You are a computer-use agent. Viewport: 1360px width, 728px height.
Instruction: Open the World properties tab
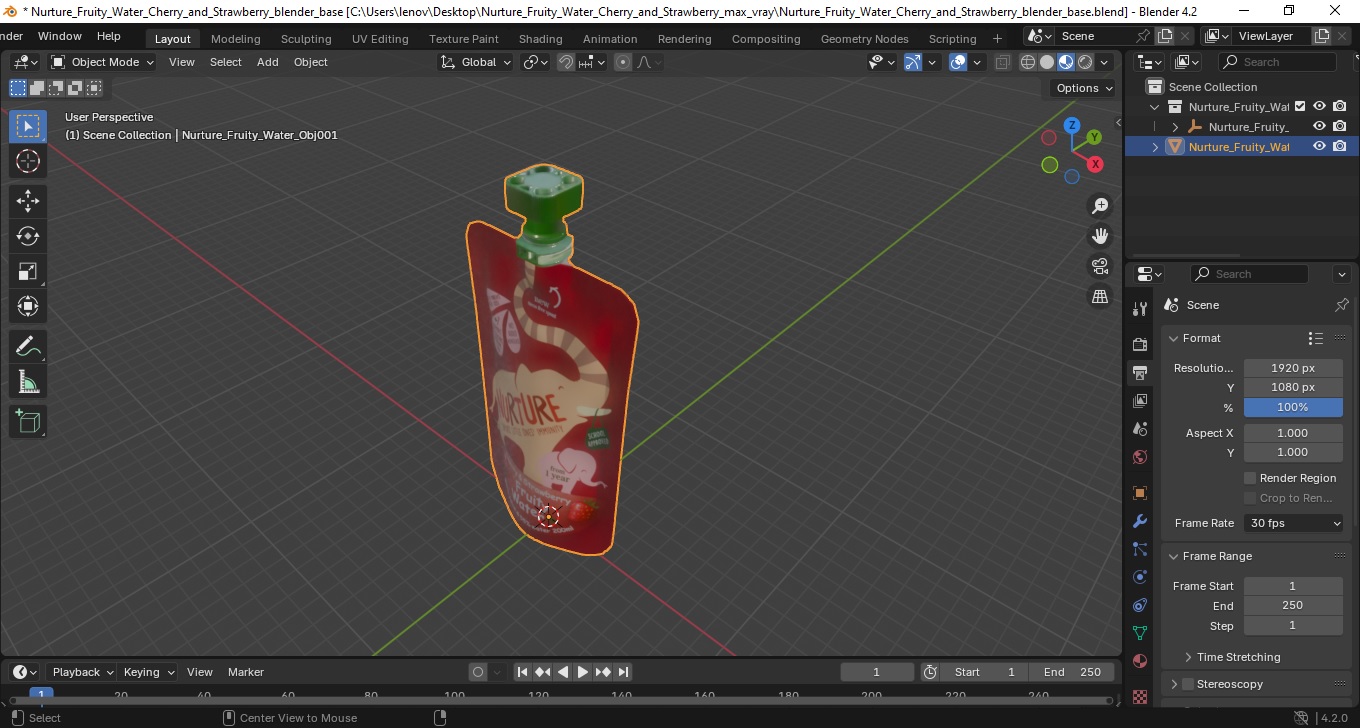(1140, 457)
